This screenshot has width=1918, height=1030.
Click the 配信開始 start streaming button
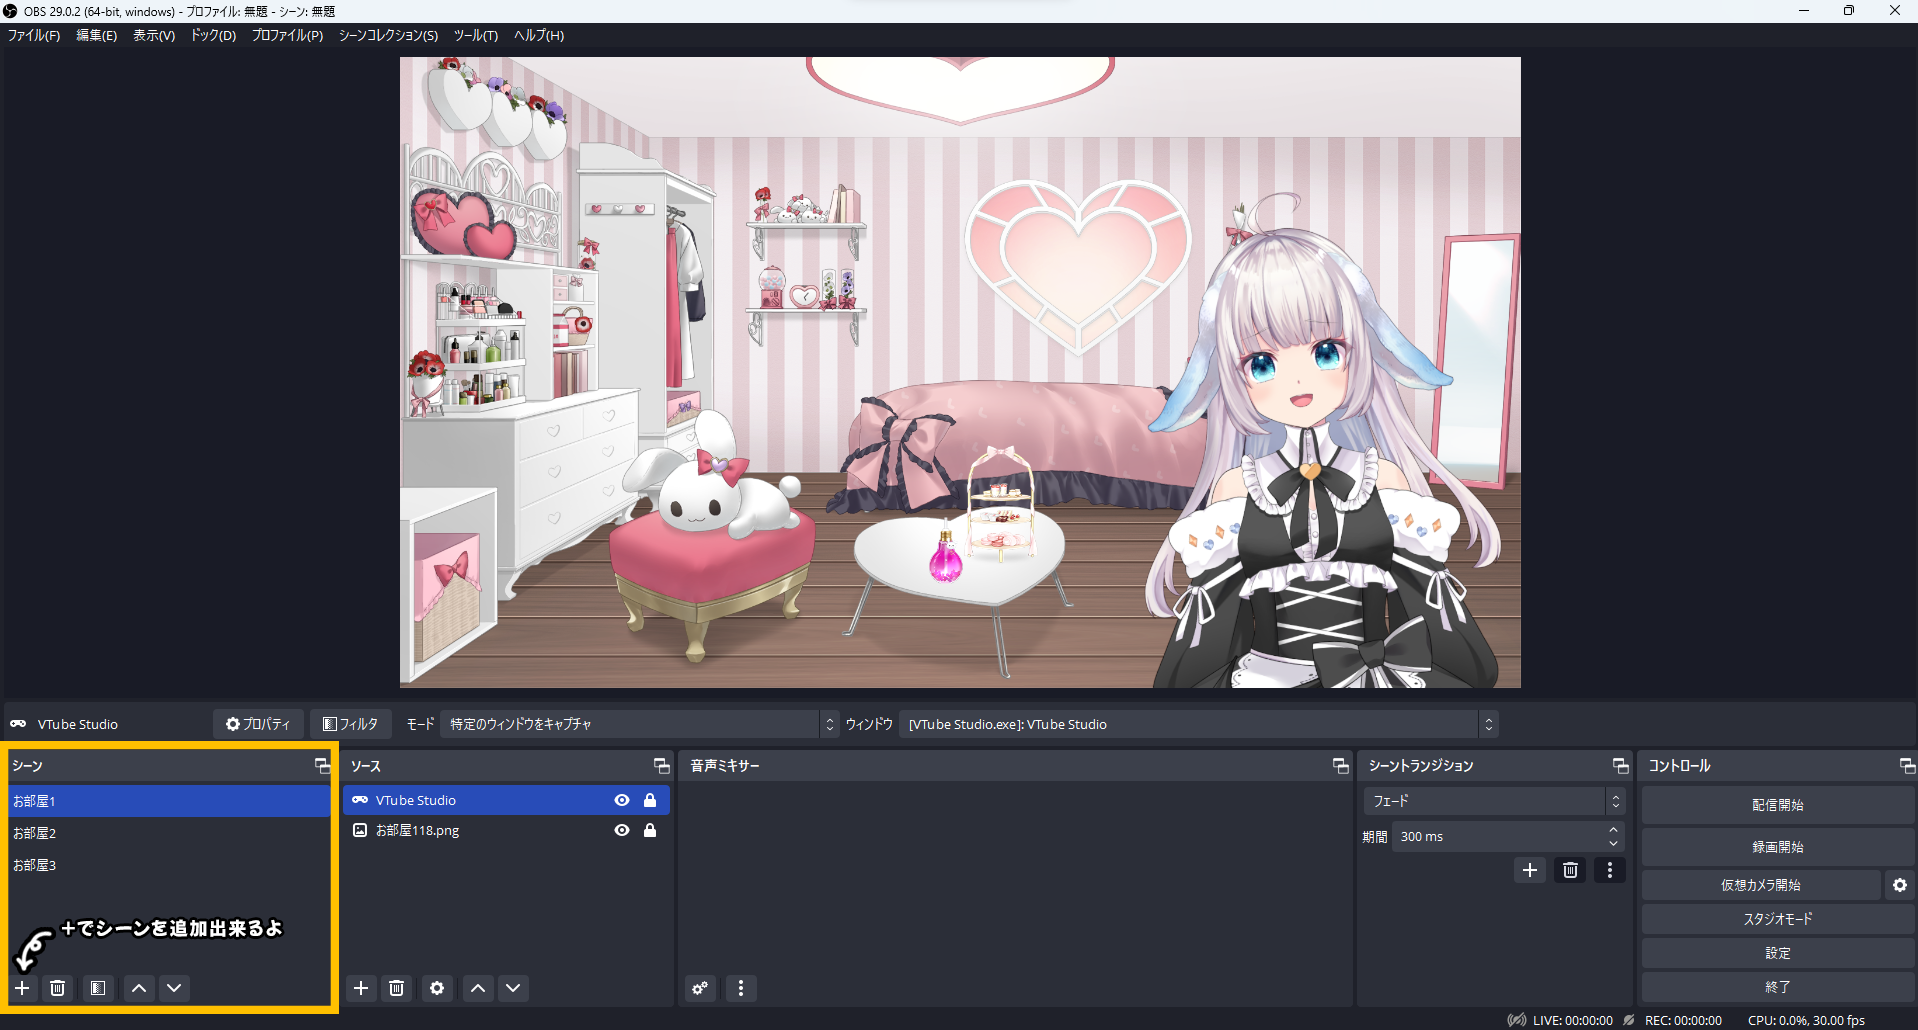pos(1777,805)
